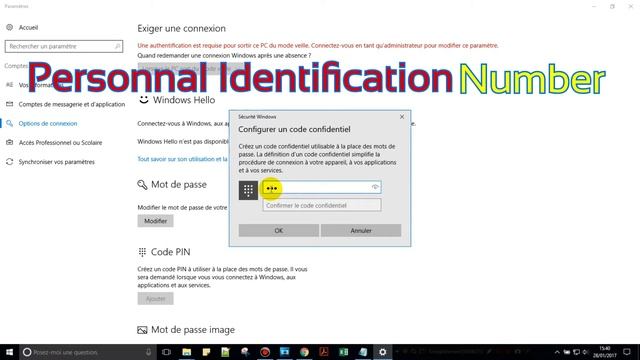
Task: Focus the Rechercher un paramètre field
Action: click(x=64, y=46)
